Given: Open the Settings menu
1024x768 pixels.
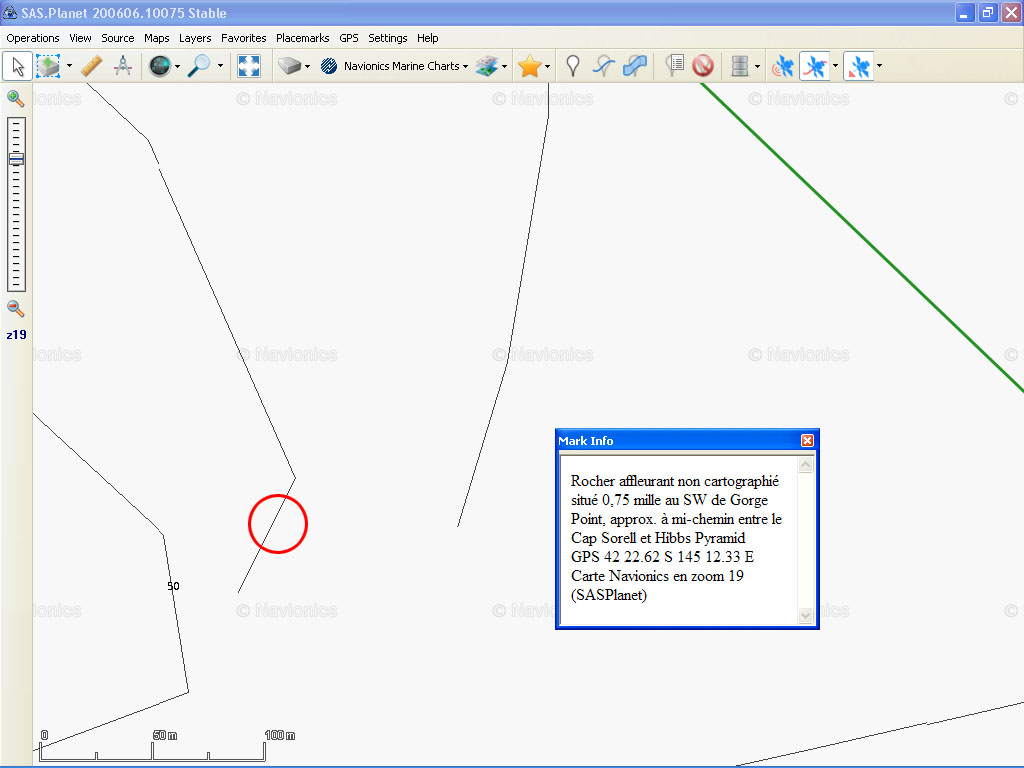Looking at the screenshot, I should (x=388, y=38).
